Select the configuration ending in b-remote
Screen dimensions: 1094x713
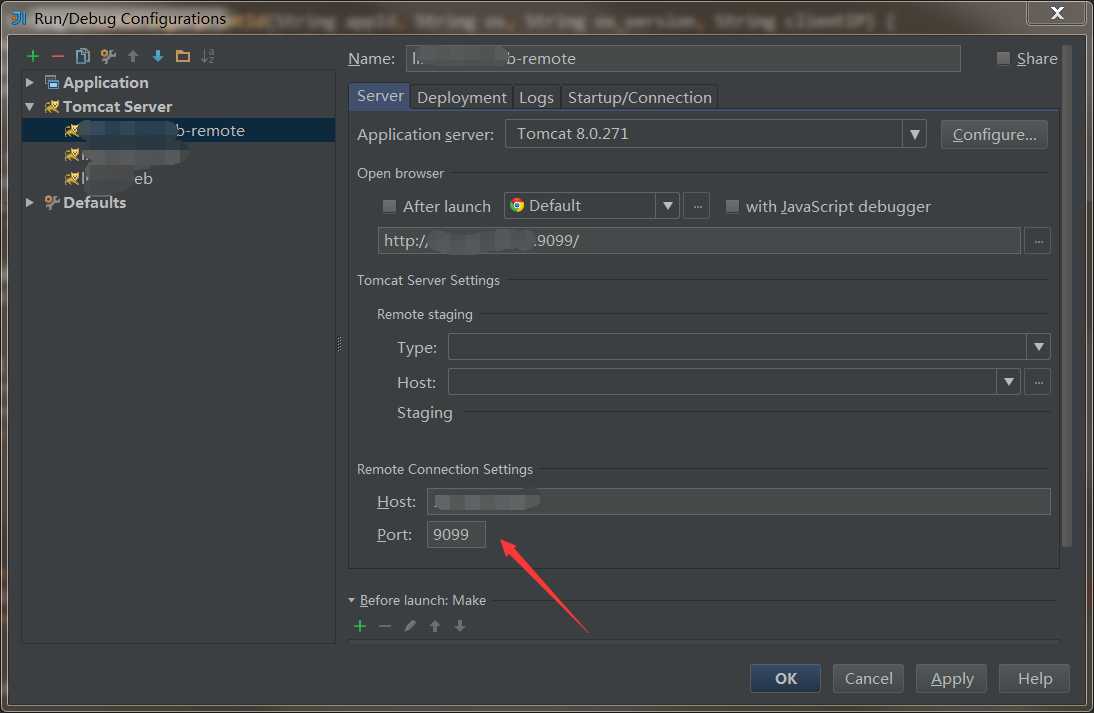pyautogui.click(x=179, y=130)
